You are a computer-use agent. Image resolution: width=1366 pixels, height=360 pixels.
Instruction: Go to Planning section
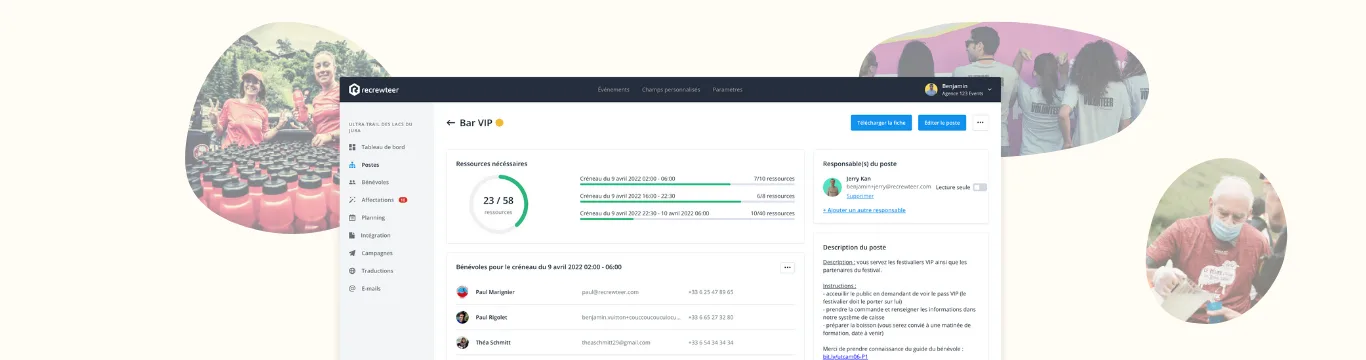(373, 217)
